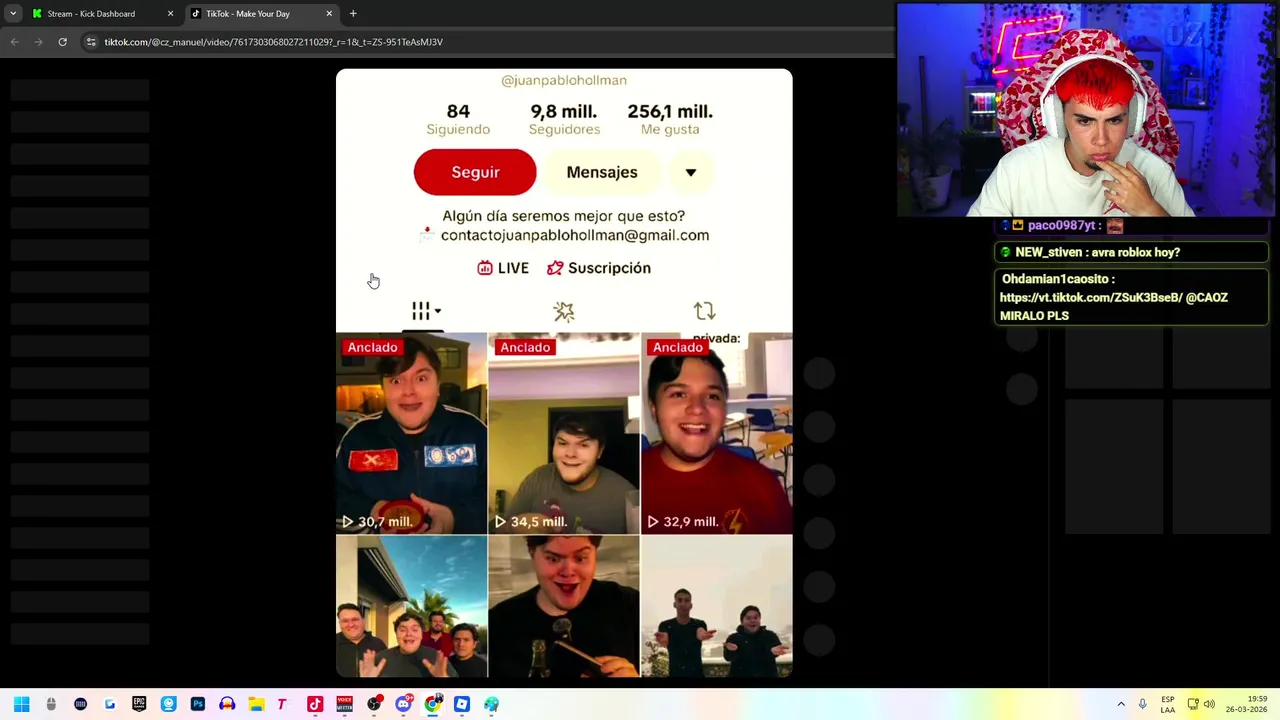The height and width of the screenshot is (720, 1280).
Task: Go back to the previous page
Action: pos(14,42)
